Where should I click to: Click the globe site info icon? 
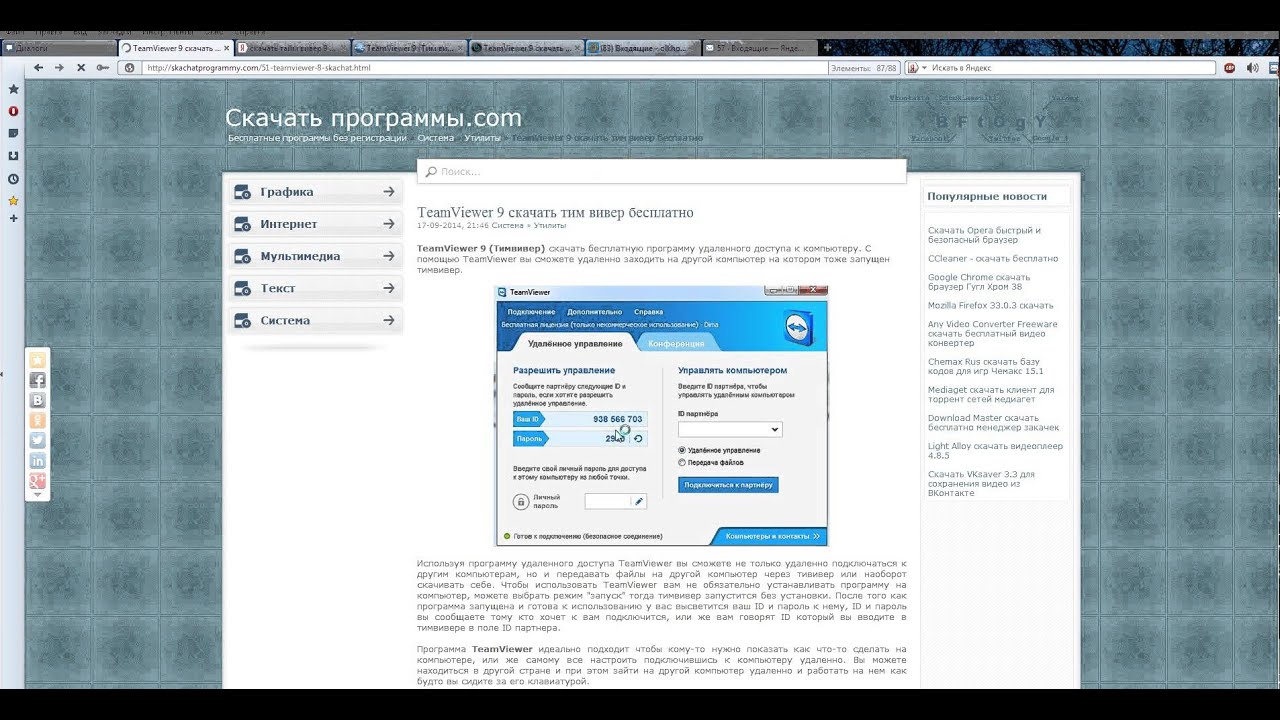coord(129,68)
